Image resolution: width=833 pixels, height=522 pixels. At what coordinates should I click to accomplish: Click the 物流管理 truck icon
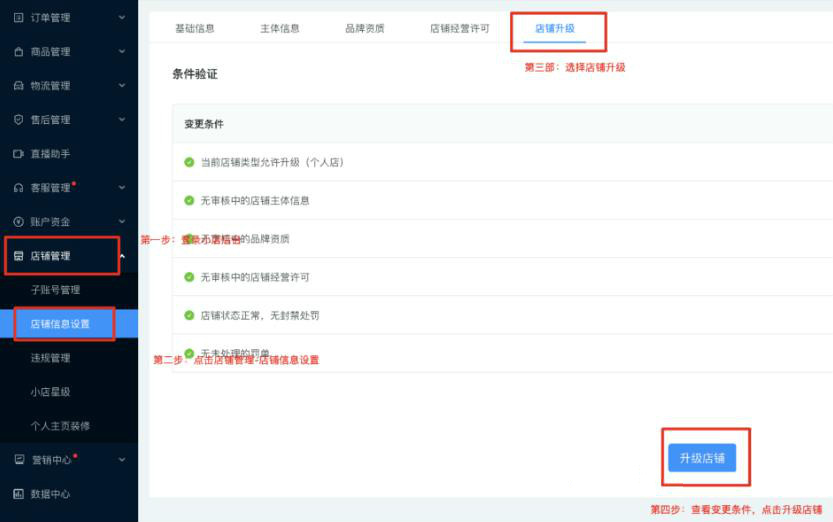coord(19,85)
